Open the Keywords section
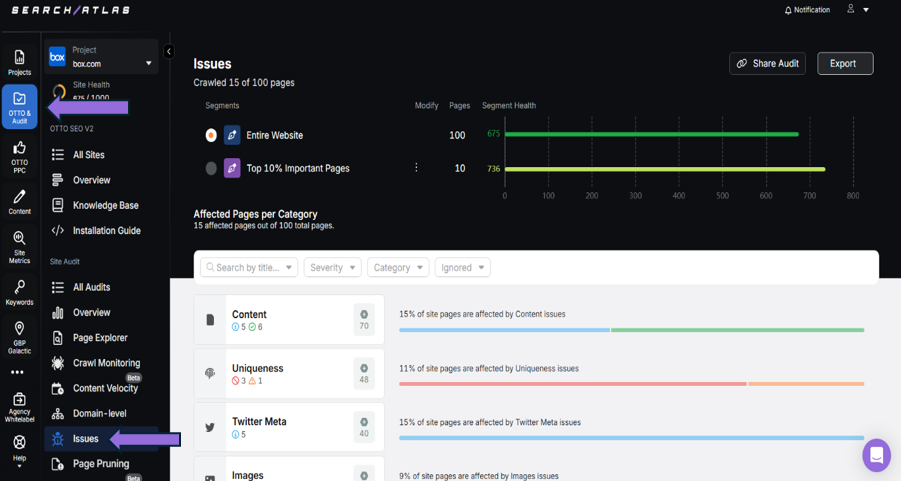The width and height of the screenshot is (901, 481). coord(20,293)
